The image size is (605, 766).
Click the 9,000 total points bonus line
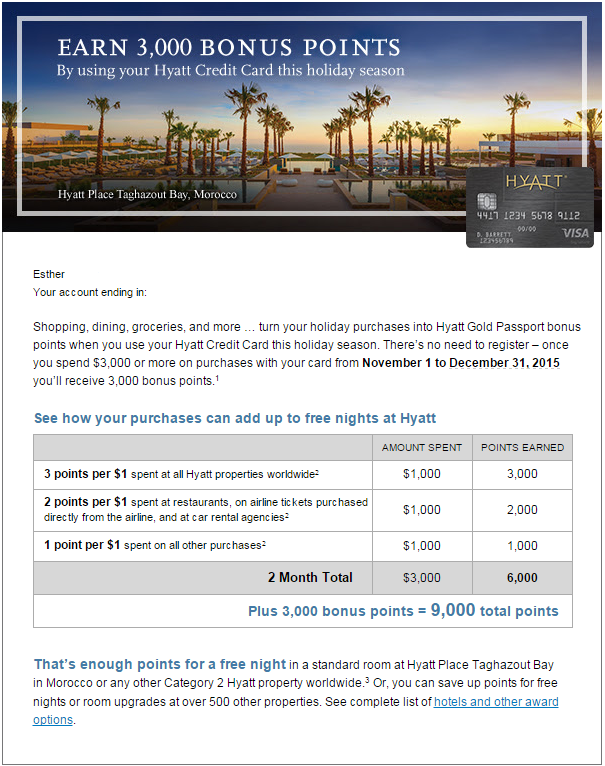tap(403, 610)
